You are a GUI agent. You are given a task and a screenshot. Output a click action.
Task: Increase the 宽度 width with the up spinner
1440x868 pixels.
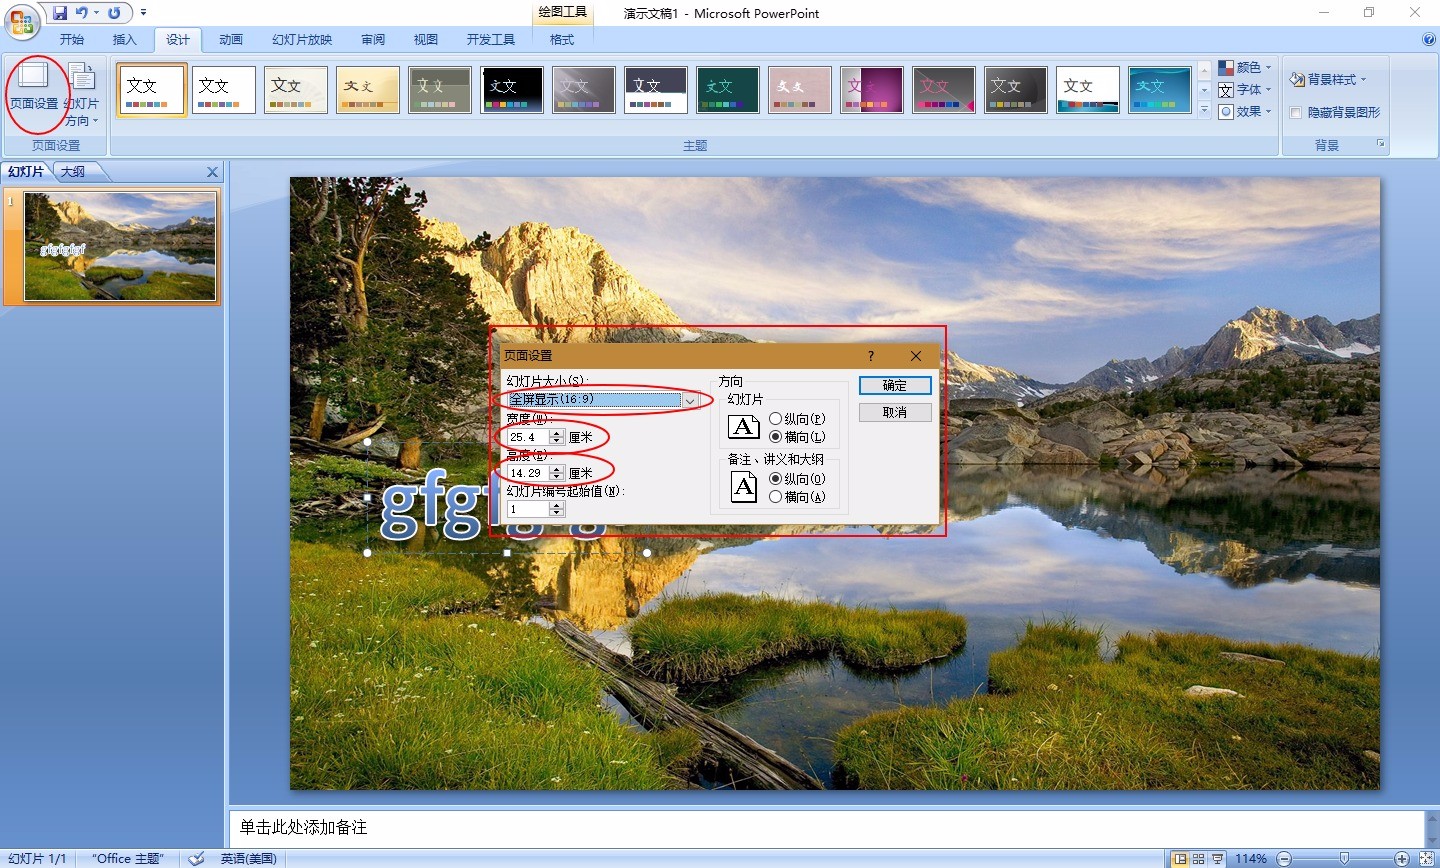(557, 433)
